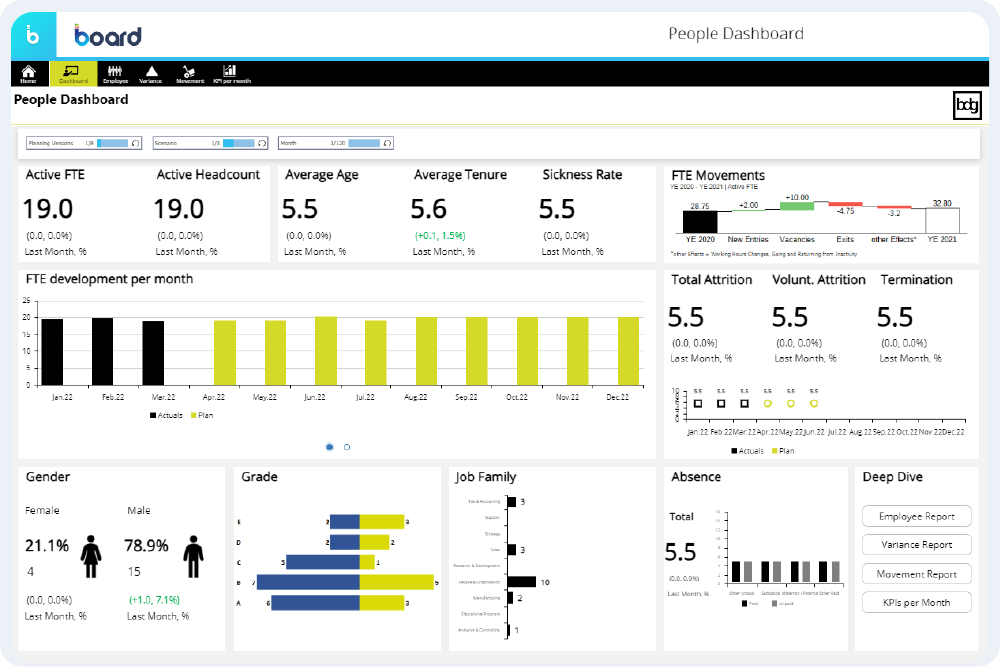Screen dimensions: 1000x667
Task: Click the Deep Dive panel title
Action: pos(892,478)
